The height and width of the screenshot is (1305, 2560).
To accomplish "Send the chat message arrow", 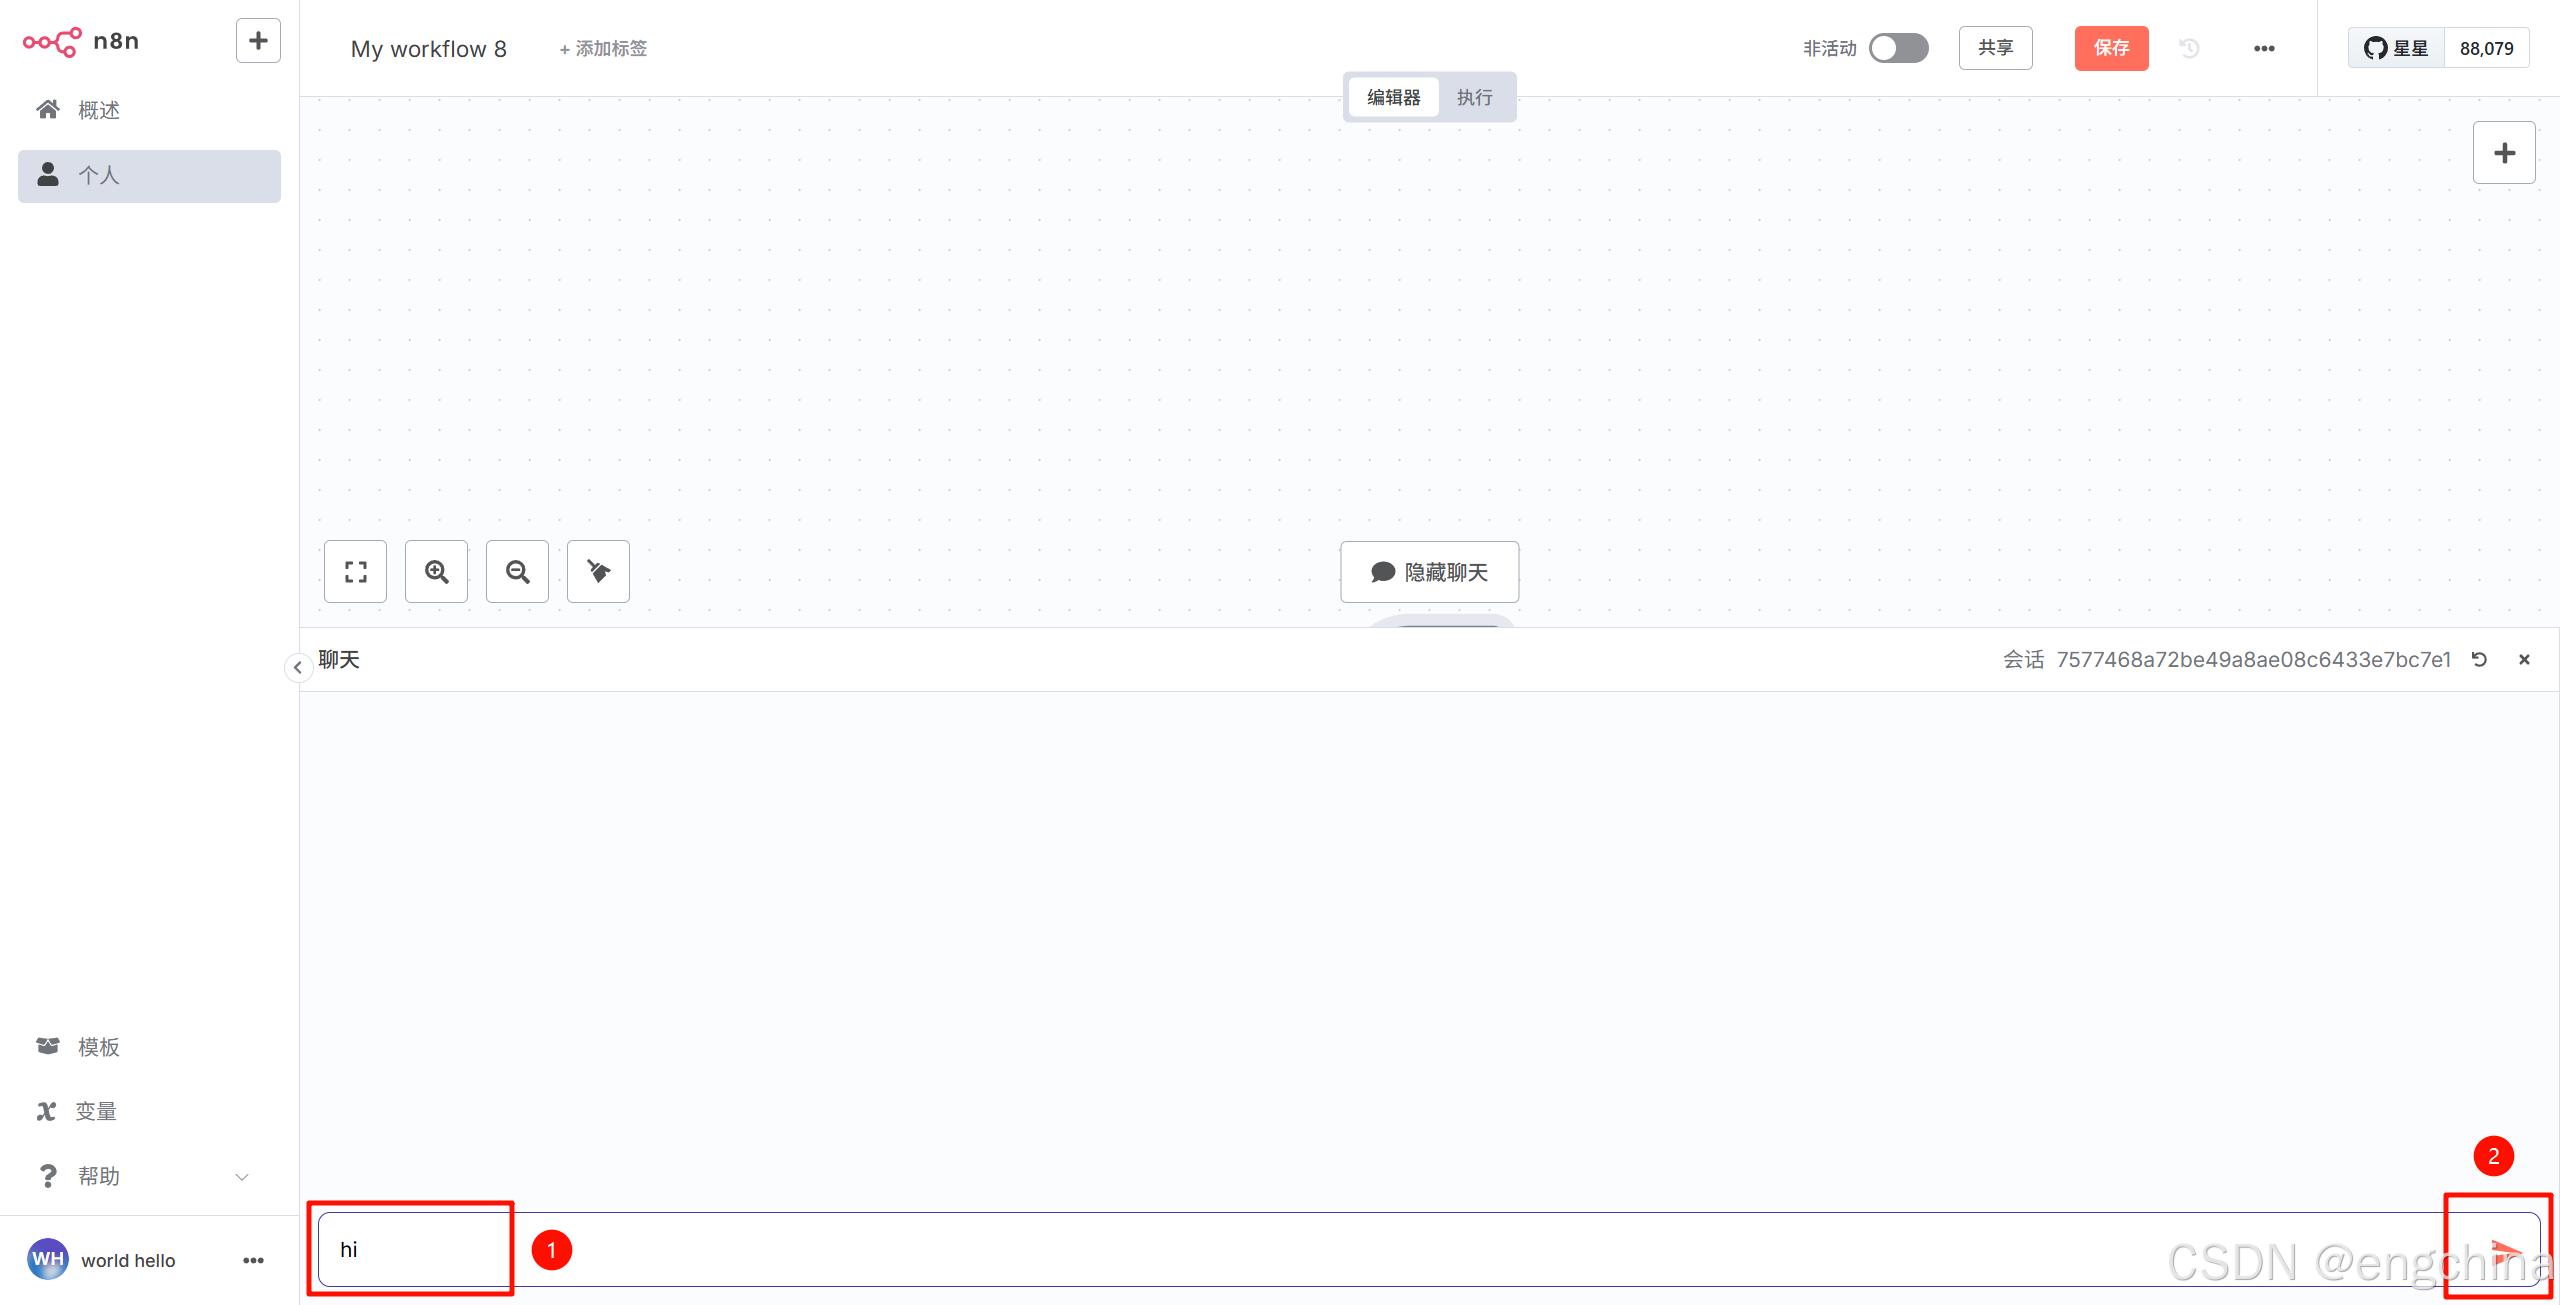I will point(2504,1250).
